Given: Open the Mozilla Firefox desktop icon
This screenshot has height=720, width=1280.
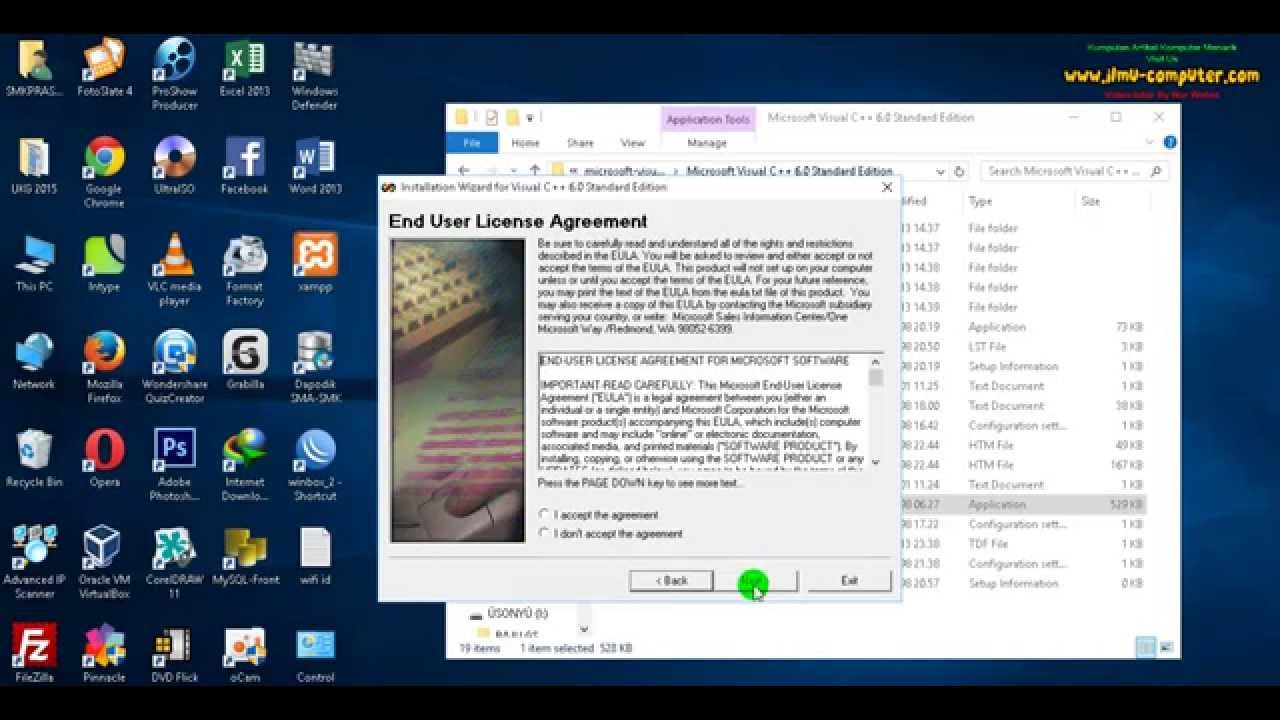Looking at the screenshot, I should [x=104, y=367].
